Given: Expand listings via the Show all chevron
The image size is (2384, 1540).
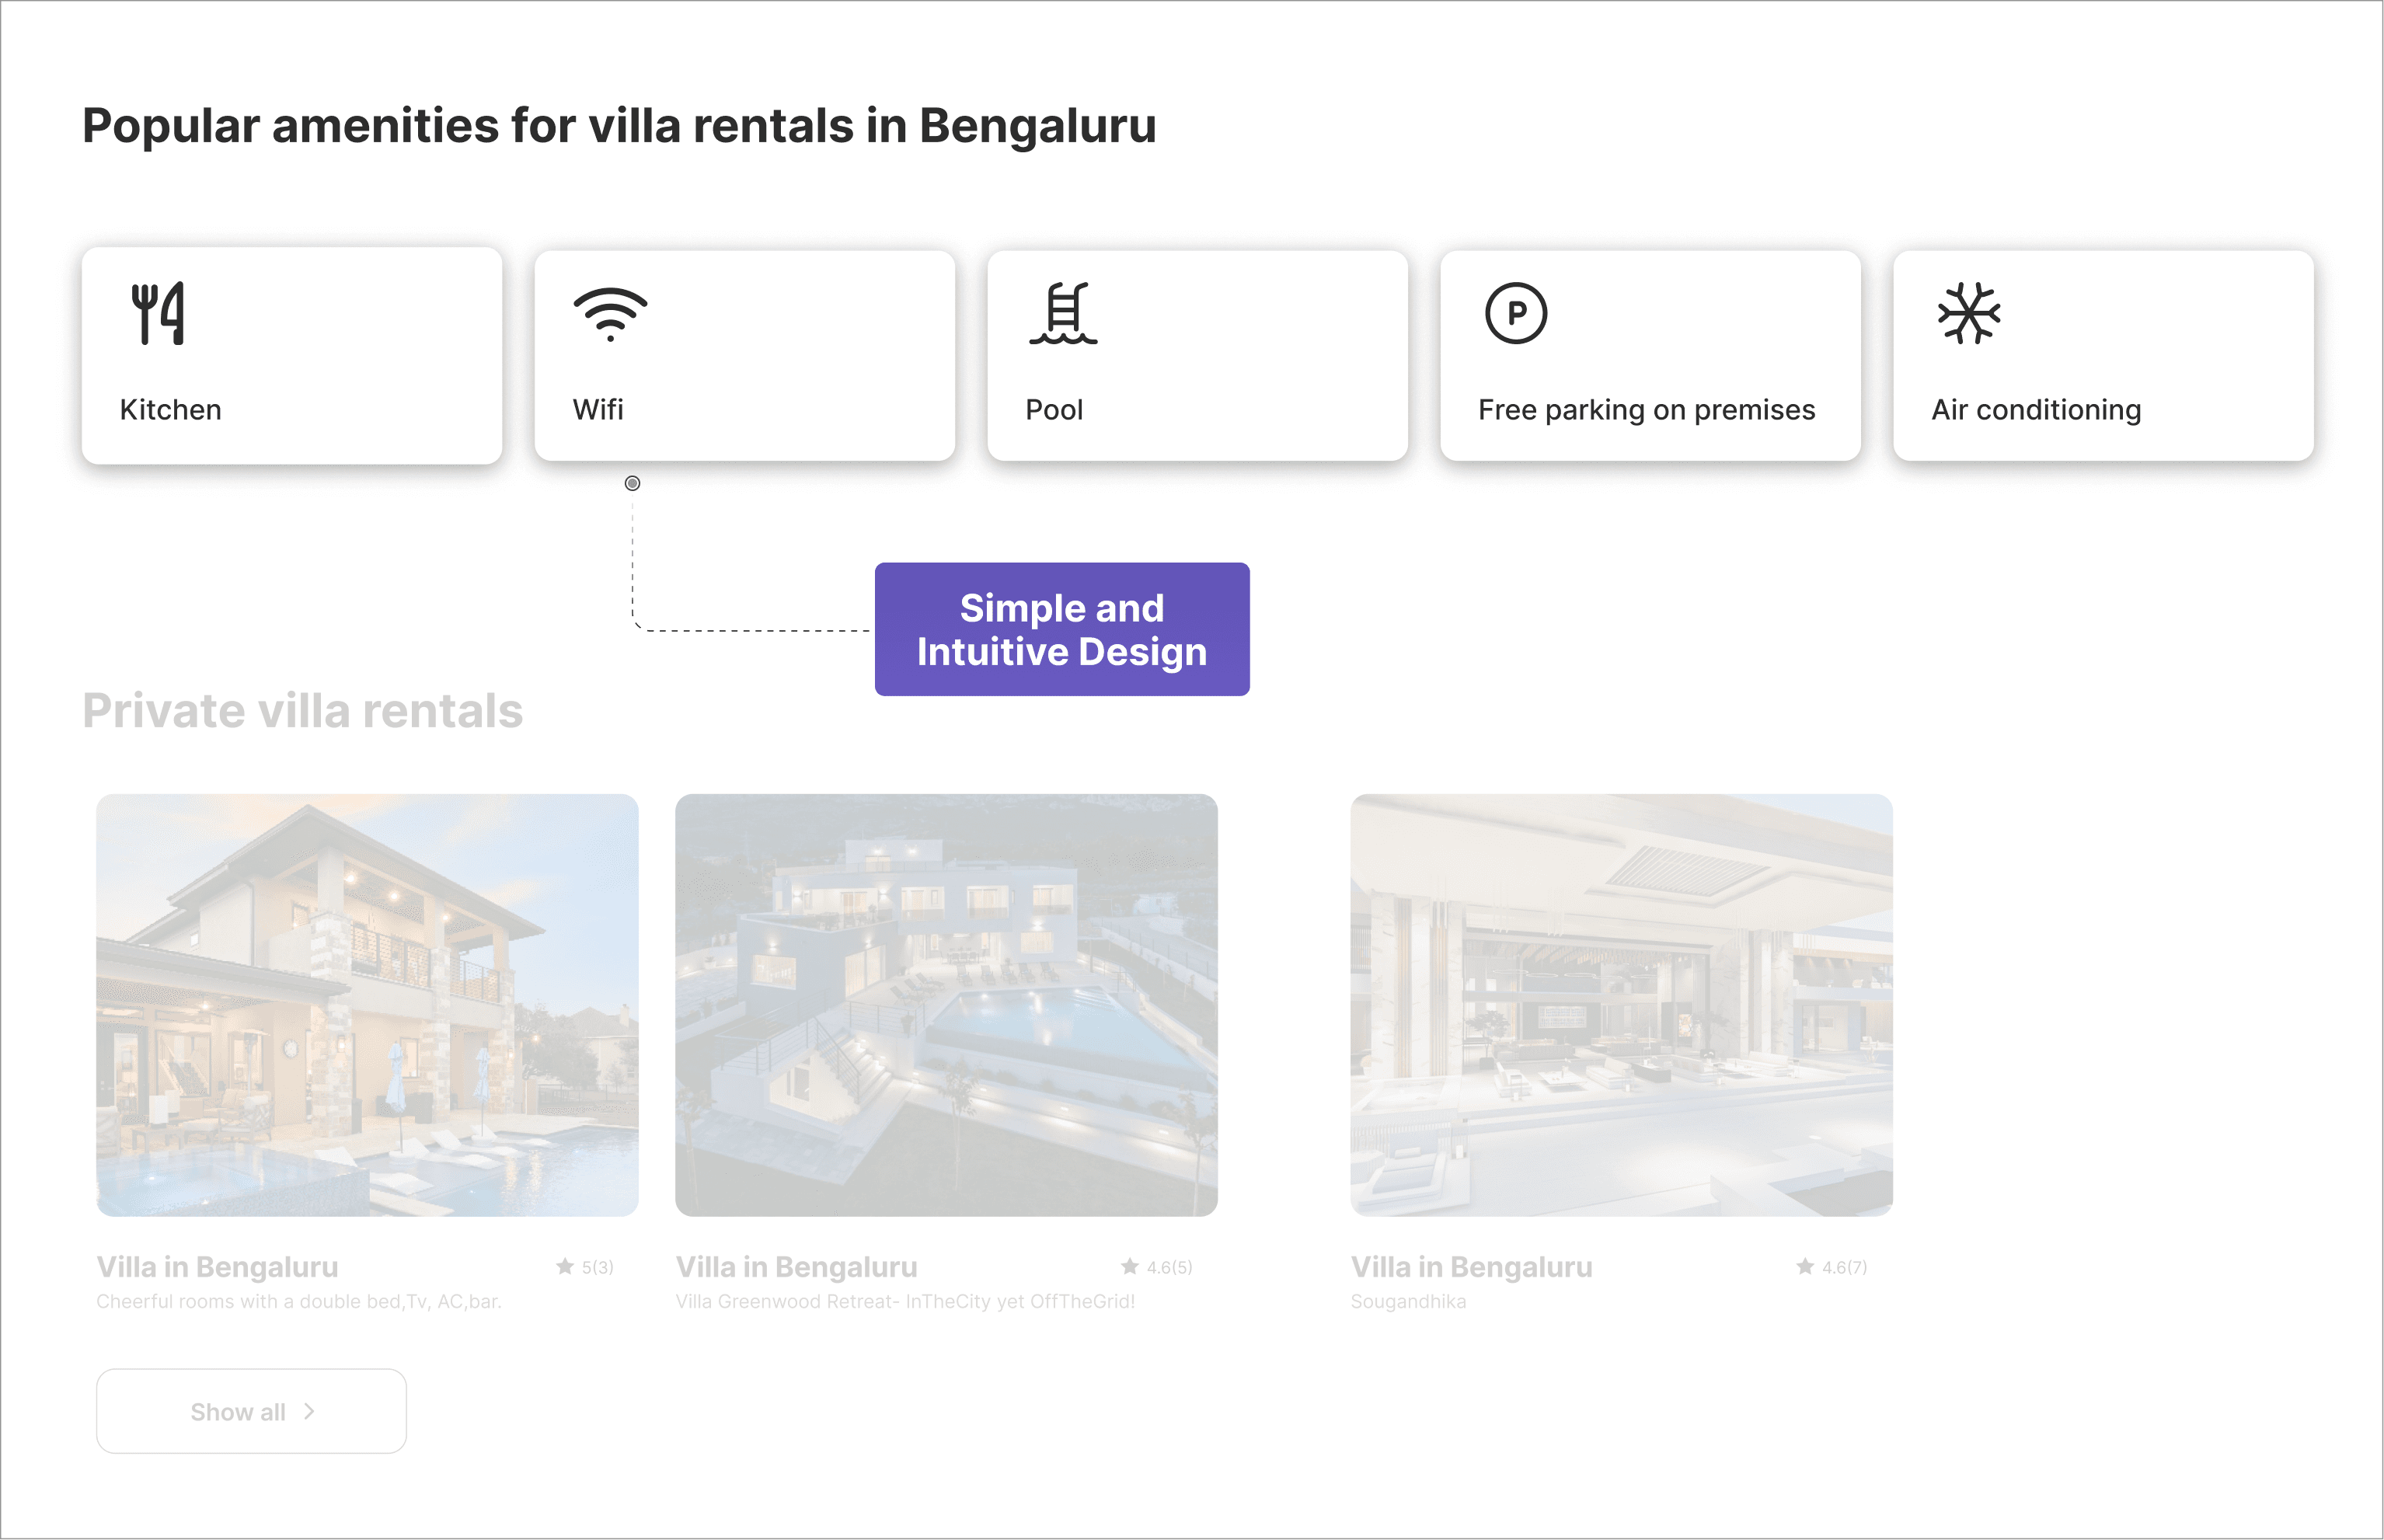Looking at the screenshot, I should 309,1411.
